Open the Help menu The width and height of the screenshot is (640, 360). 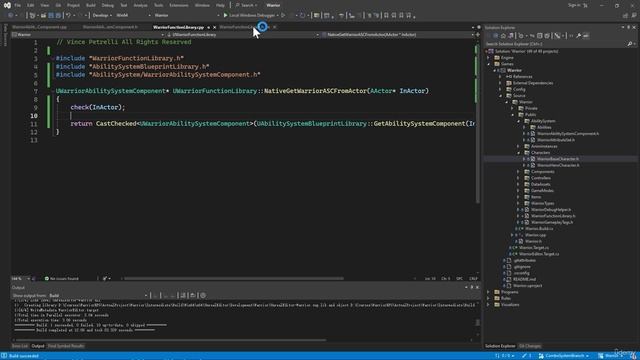point(220,5)
